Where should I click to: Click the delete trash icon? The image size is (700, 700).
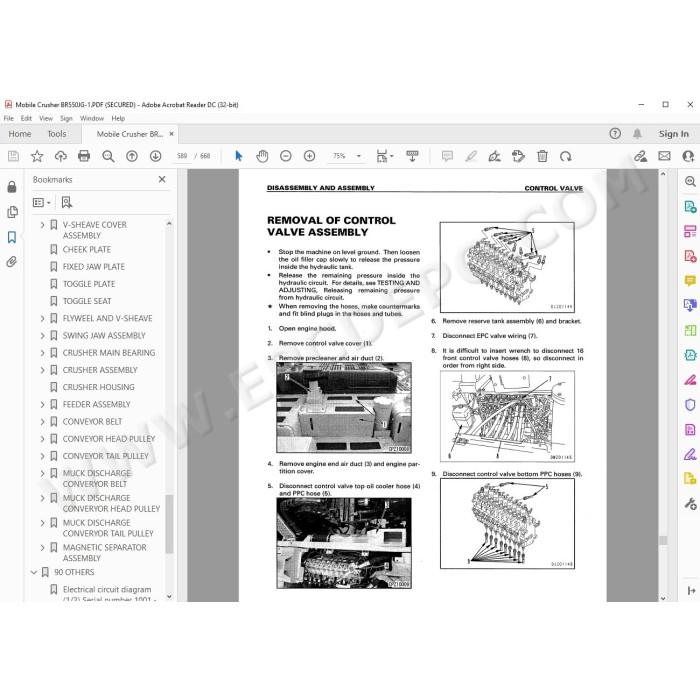(x=542, y=156)
